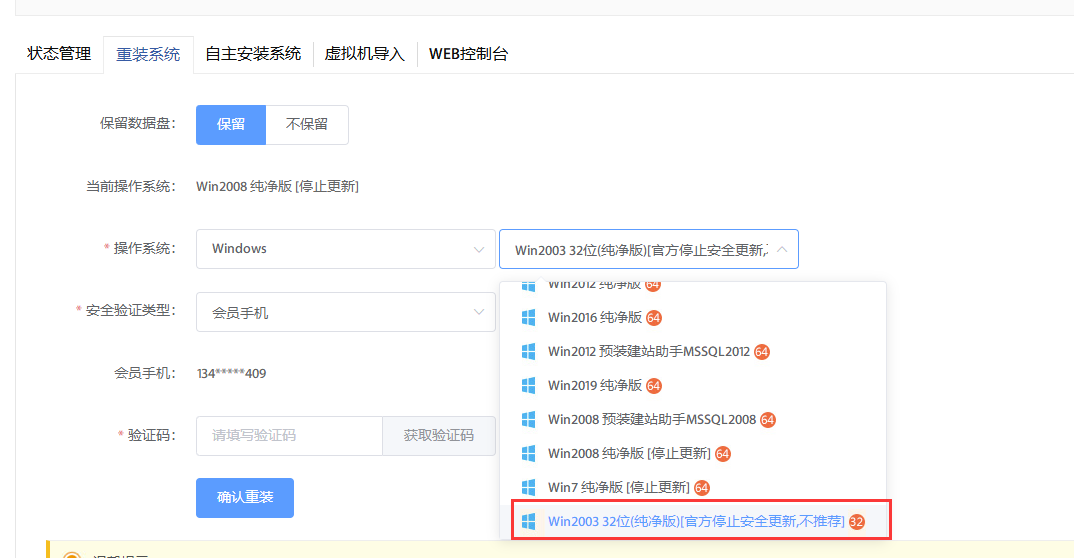Viewport: 1074px width, 558px height.
Task: Select 不保留 data disk option
Action: click(x=307, y=125)
